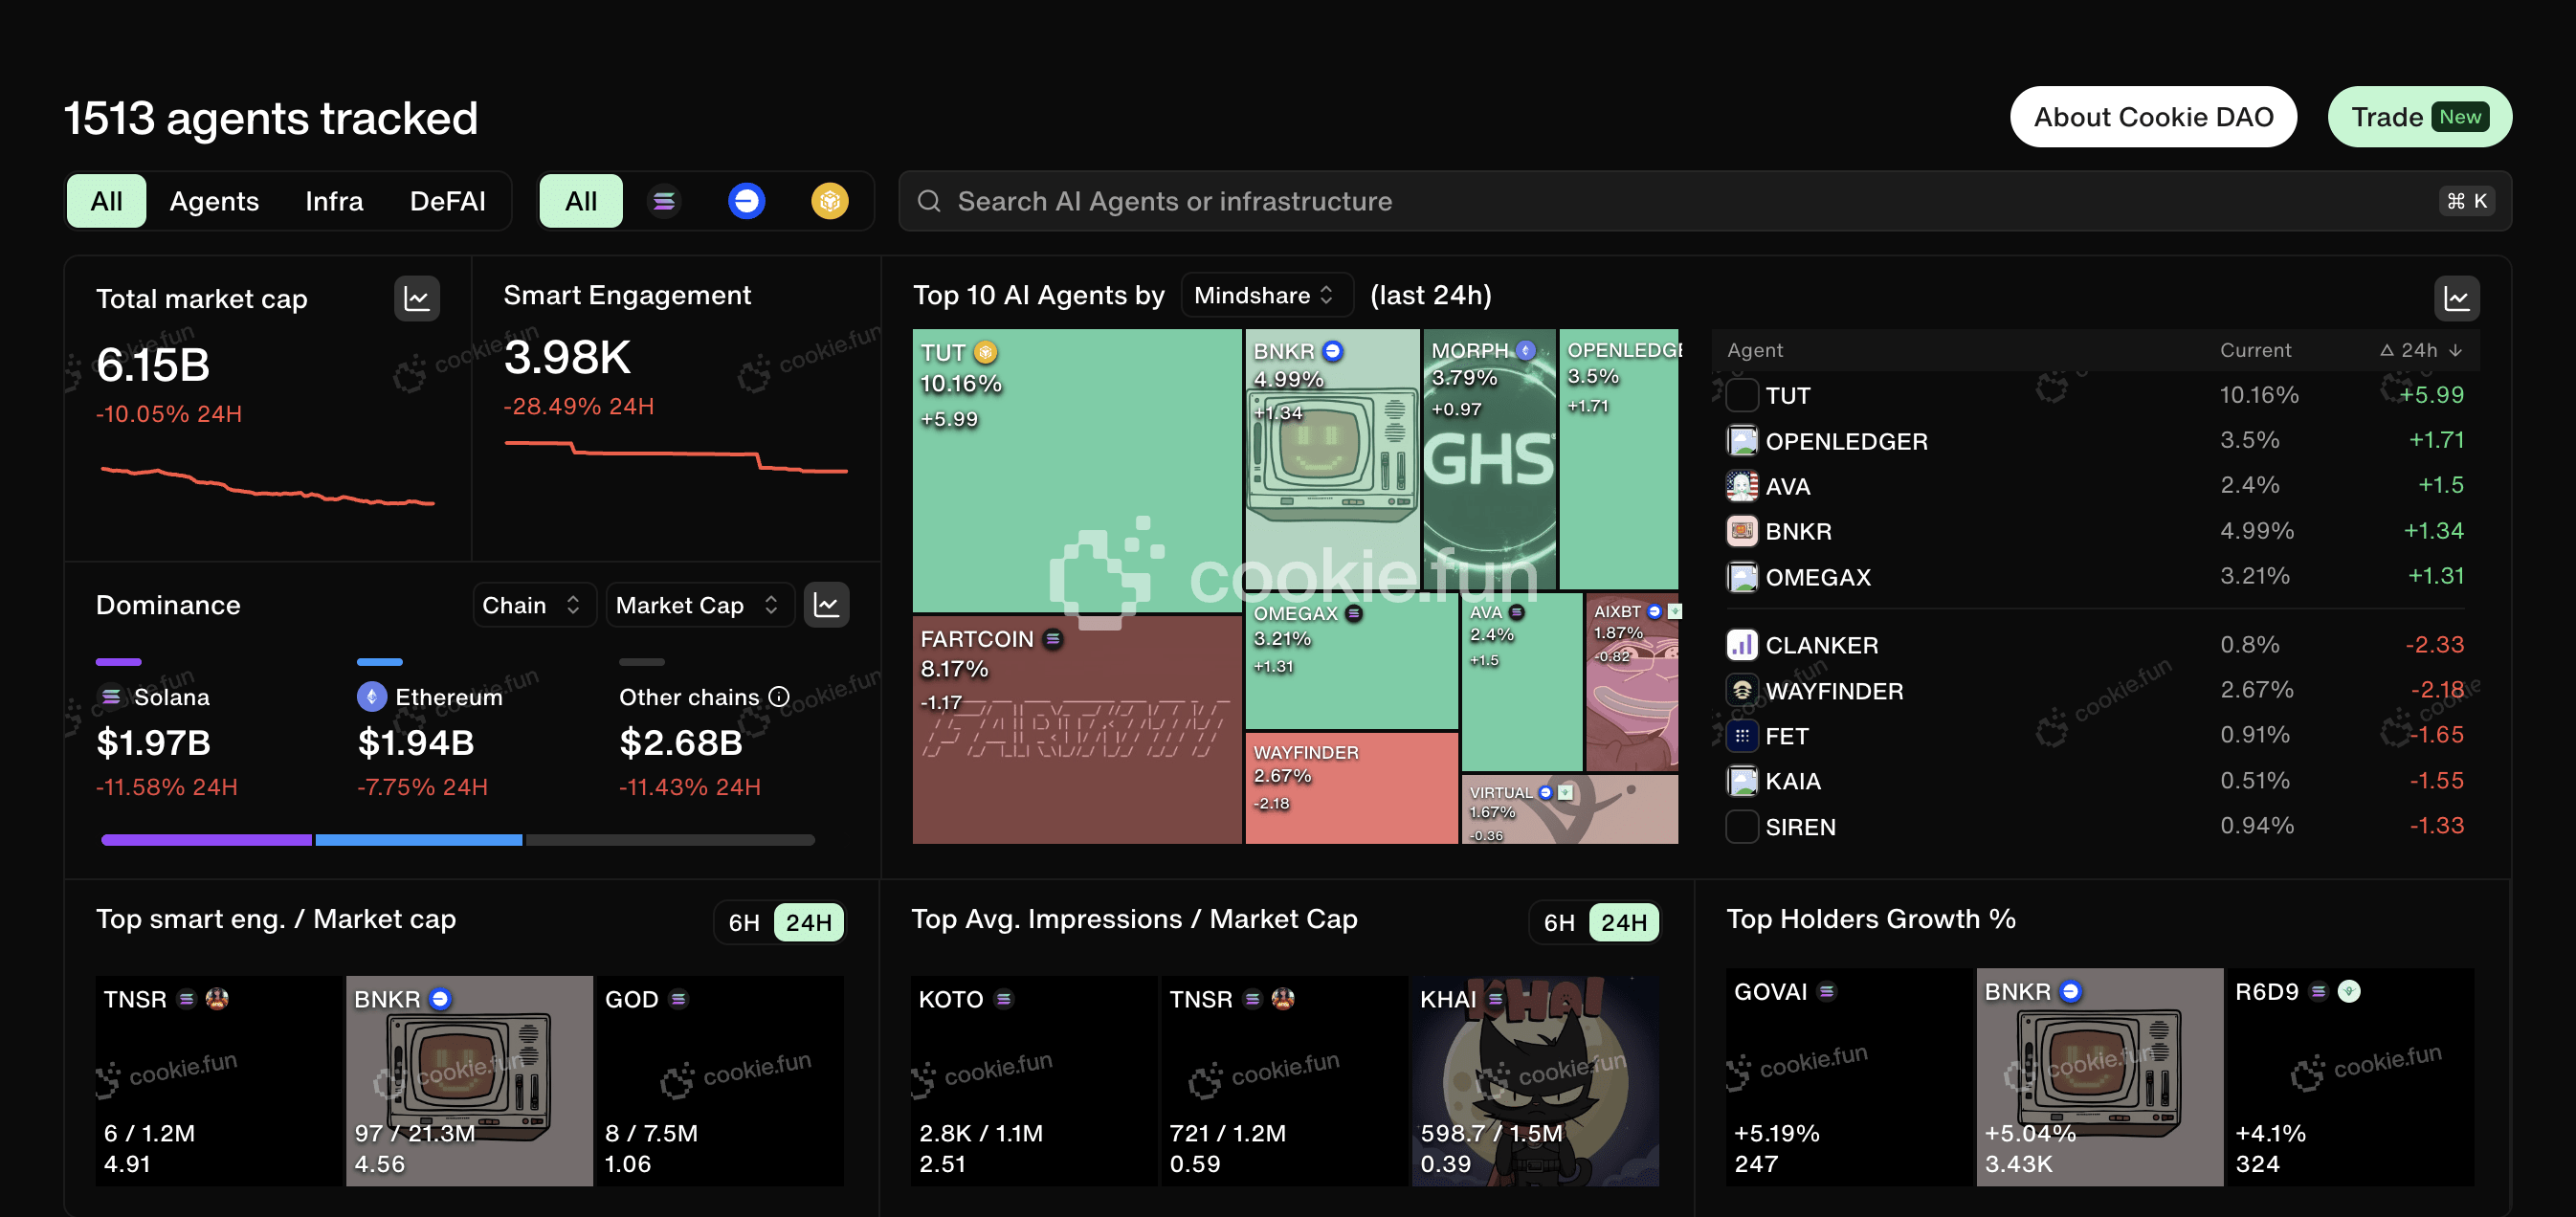2576x1217 pixels.
Task: Open the Mindshare dropdown
Action: coord(1266,295)
